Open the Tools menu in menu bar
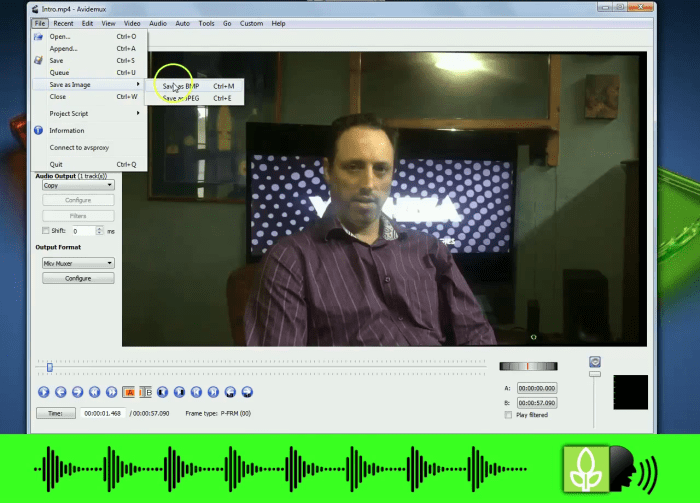This screenshot has width=700, height=503. (206, 23)
